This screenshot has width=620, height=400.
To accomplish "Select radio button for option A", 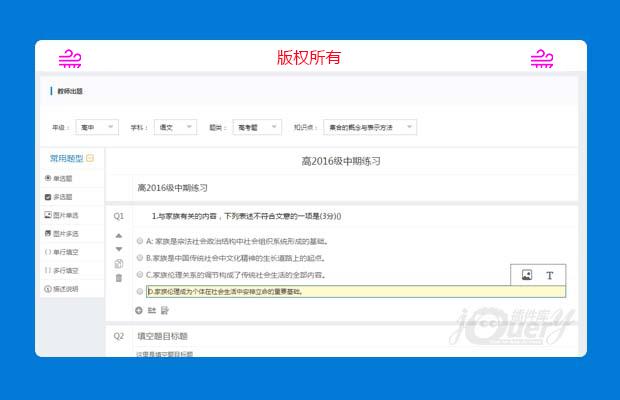I will 140,241.
